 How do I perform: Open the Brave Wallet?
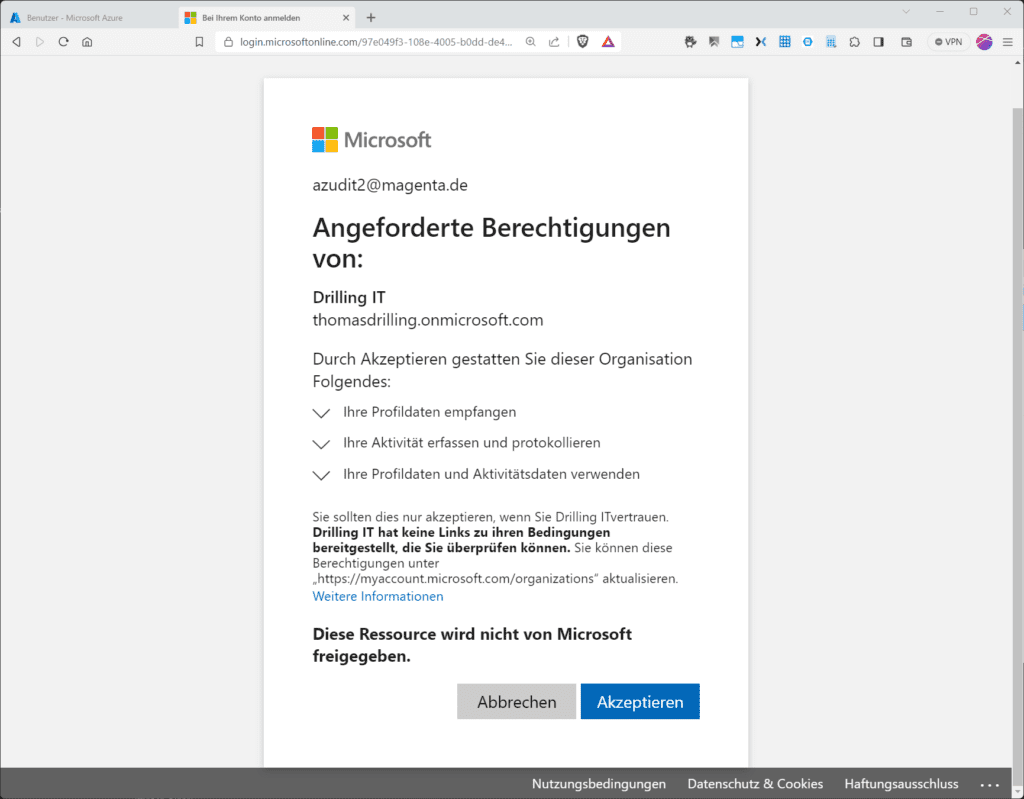[906, 42]
